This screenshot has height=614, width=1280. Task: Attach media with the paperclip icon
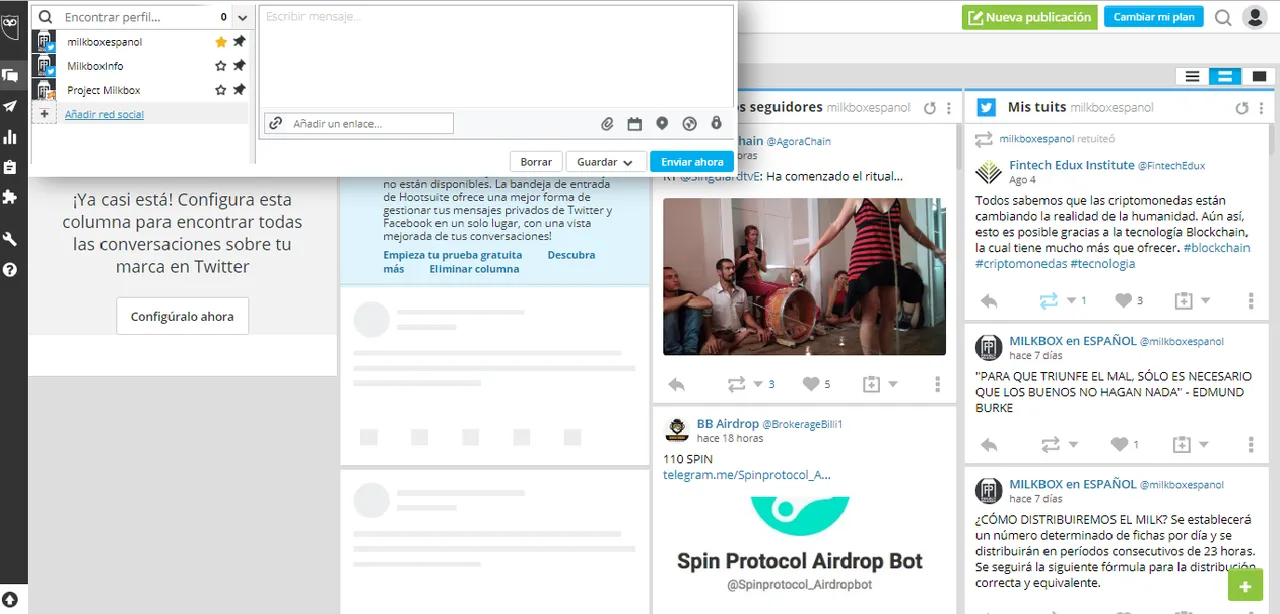coord(607,124)
